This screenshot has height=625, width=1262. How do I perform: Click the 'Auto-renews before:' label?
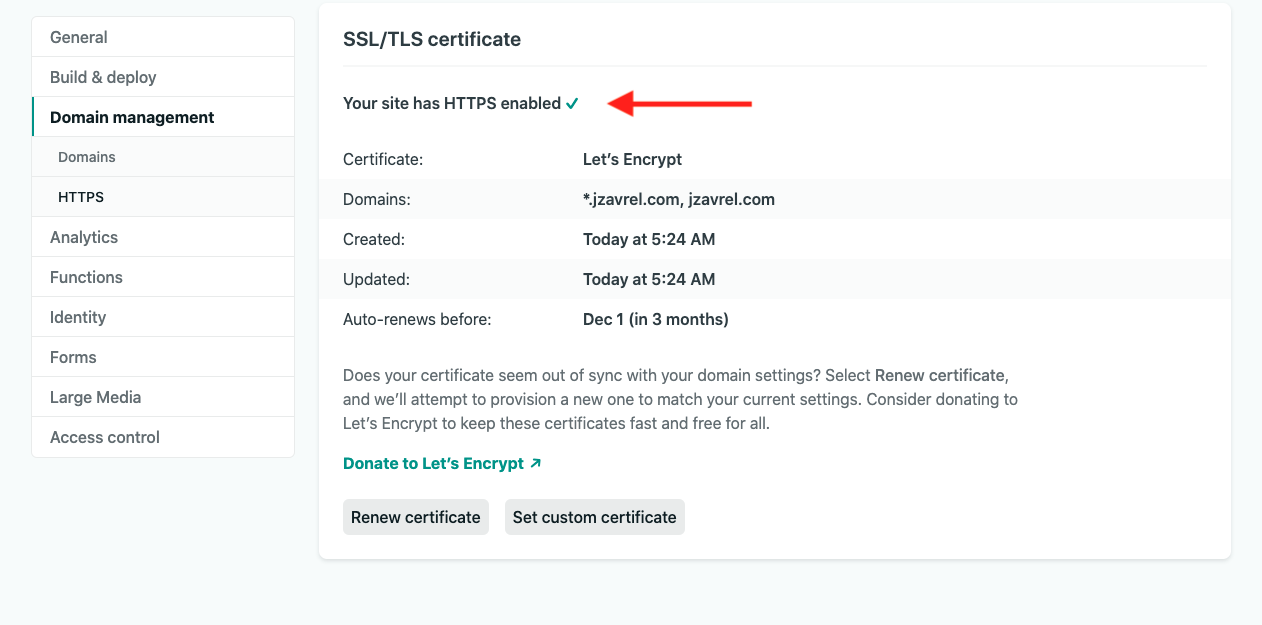point(417,319)
